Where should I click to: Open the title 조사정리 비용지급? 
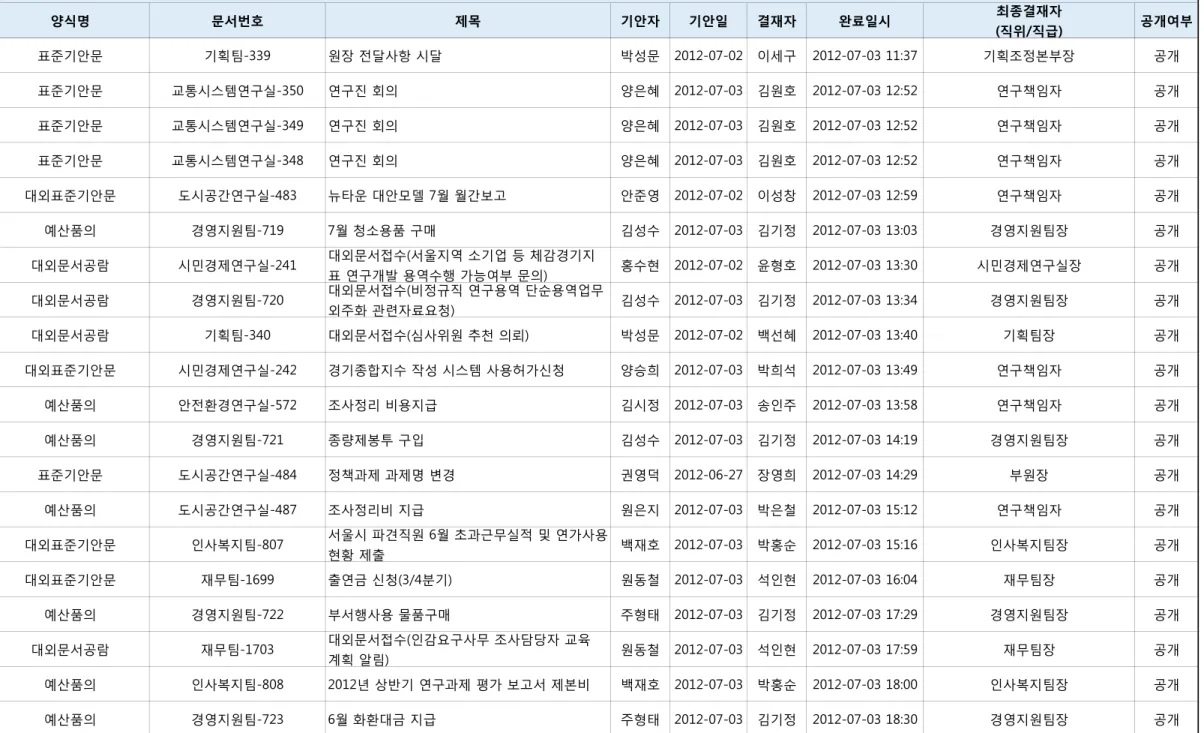point(382,406)
